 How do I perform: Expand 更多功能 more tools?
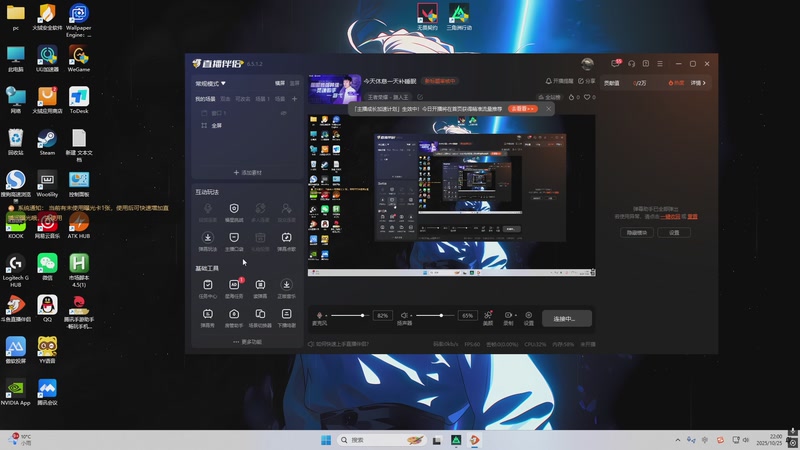(247, 342)
